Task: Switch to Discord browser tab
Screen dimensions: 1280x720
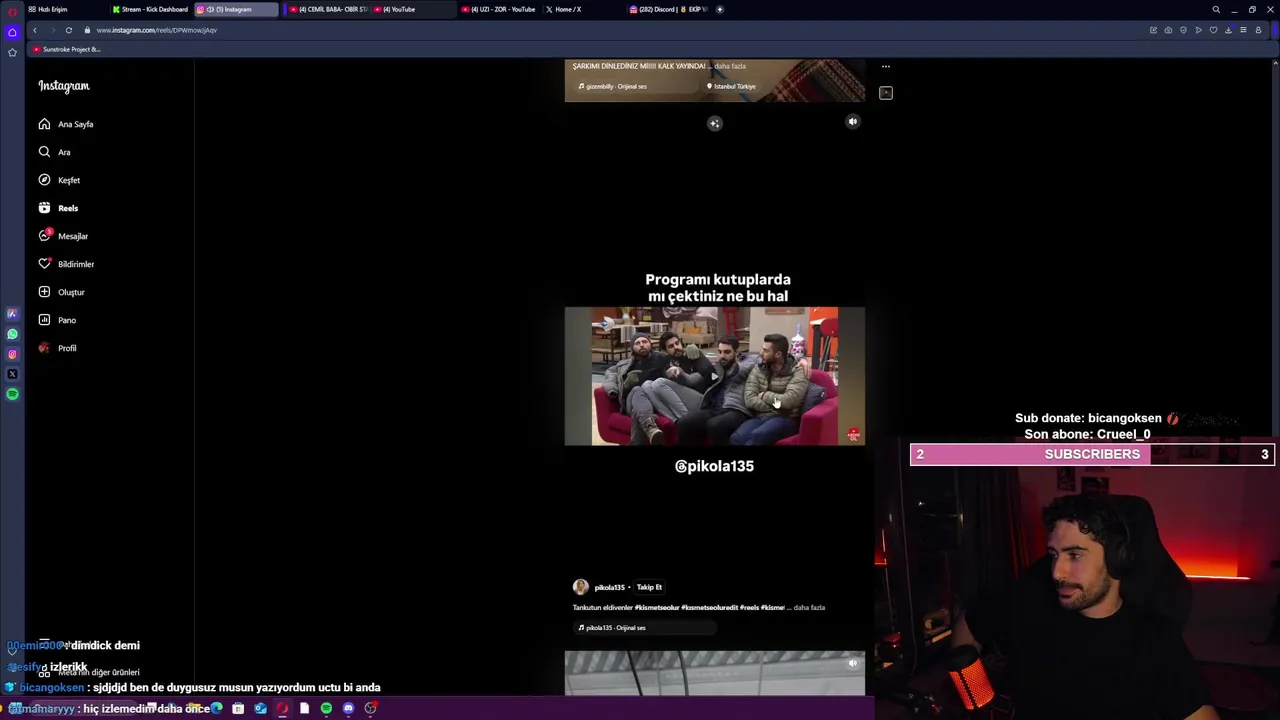Action: (x=667, y=9)
